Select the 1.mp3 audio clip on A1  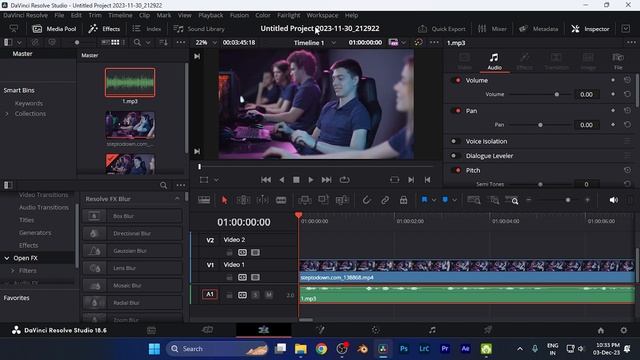click(x=467, y=294)
